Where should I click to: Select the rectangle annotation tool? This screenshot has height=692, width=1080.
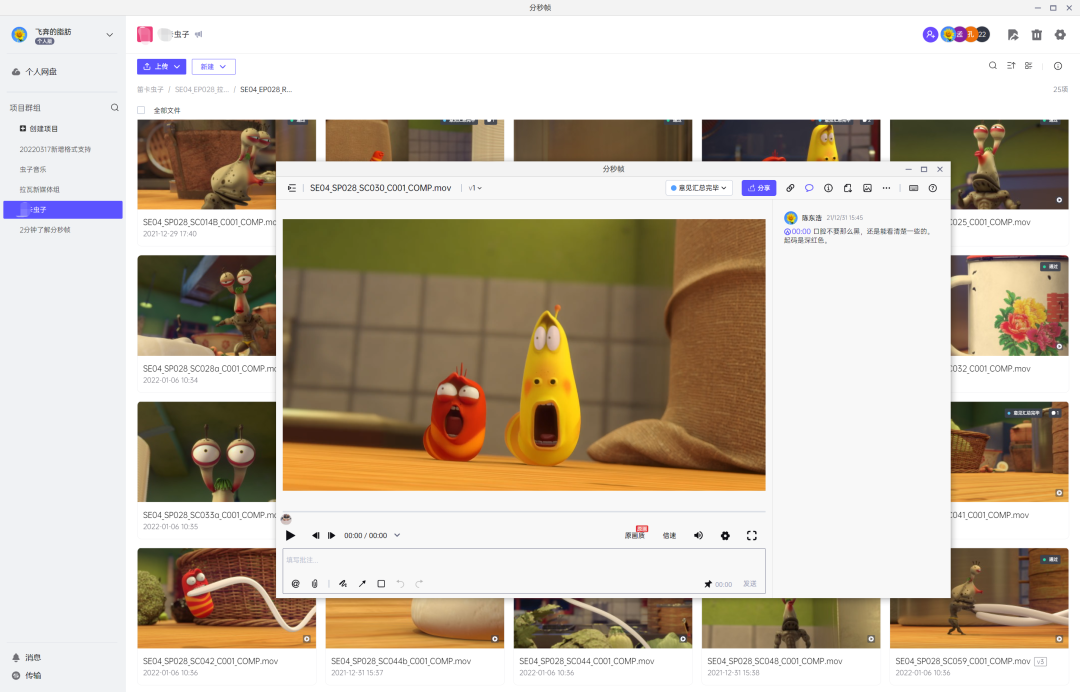381,583
